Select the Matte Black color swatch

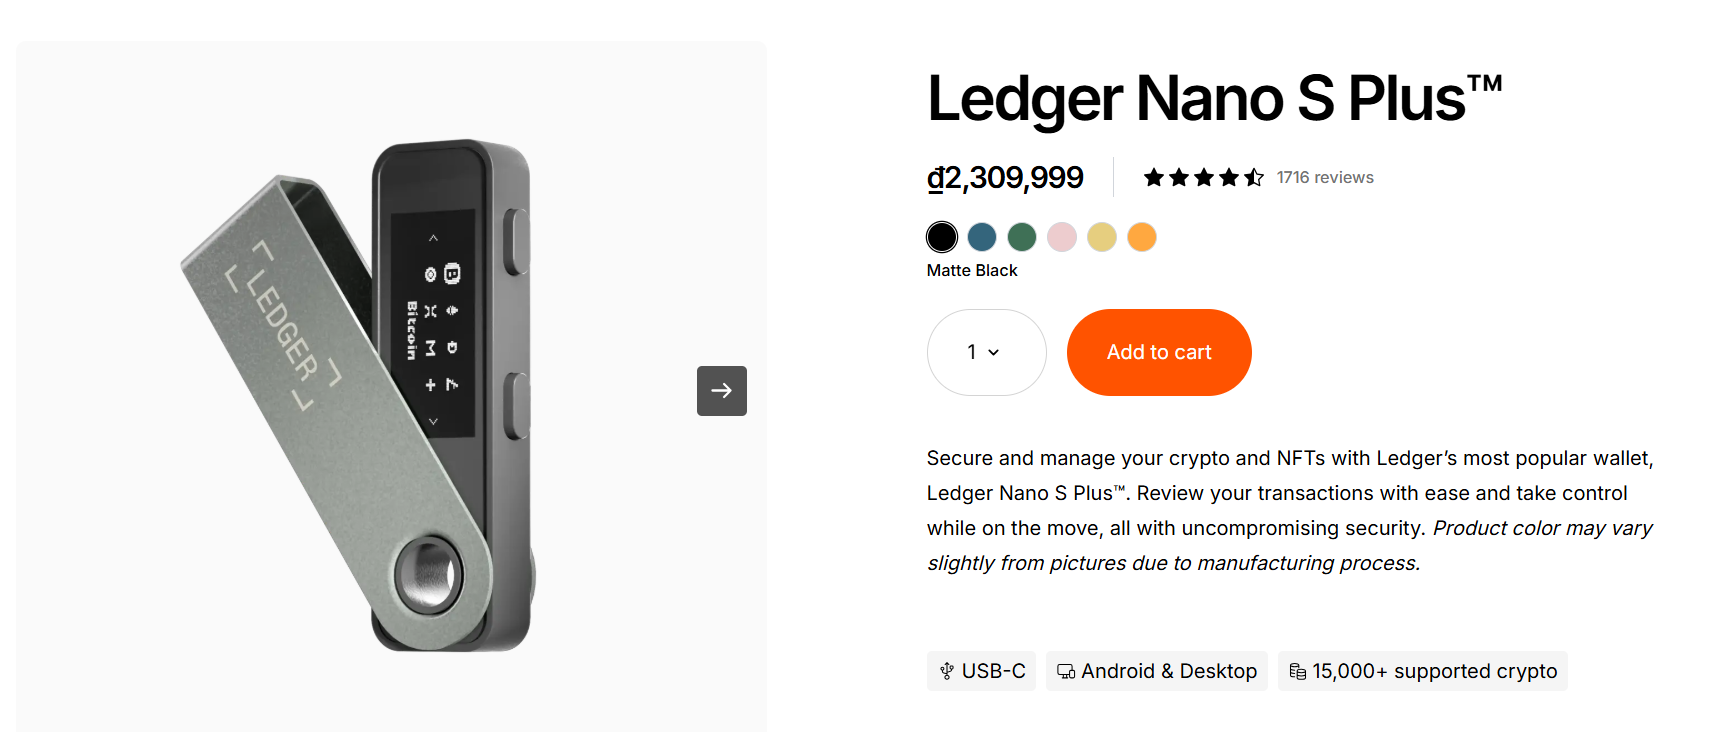[942, 237]
